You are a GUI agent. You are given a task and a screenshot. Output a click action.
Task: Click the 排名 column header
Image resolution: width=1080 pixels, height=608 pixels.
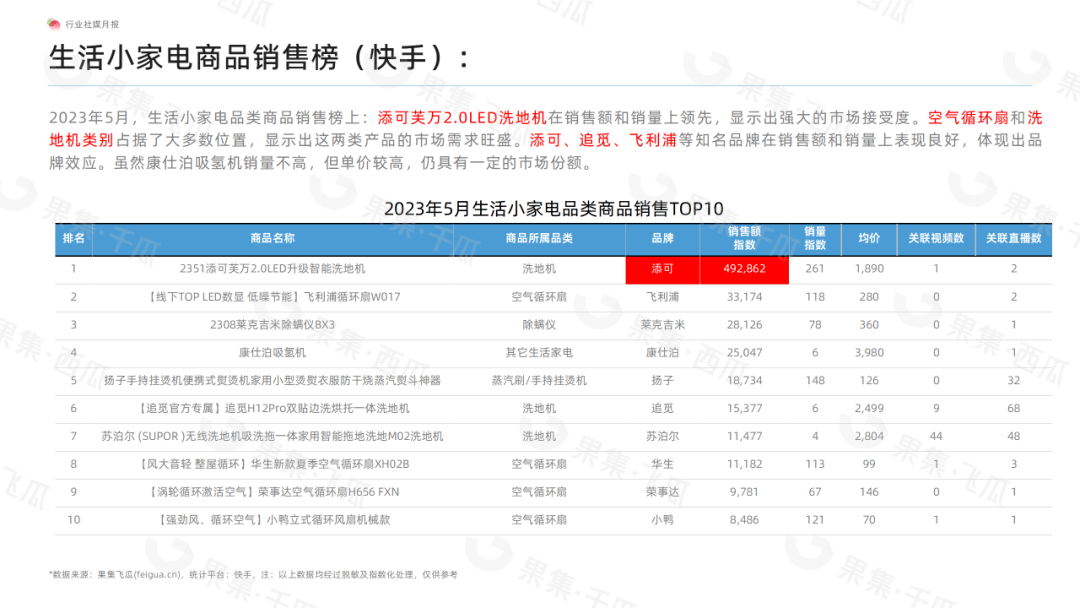pyautogui.click(x=74, y=238)
